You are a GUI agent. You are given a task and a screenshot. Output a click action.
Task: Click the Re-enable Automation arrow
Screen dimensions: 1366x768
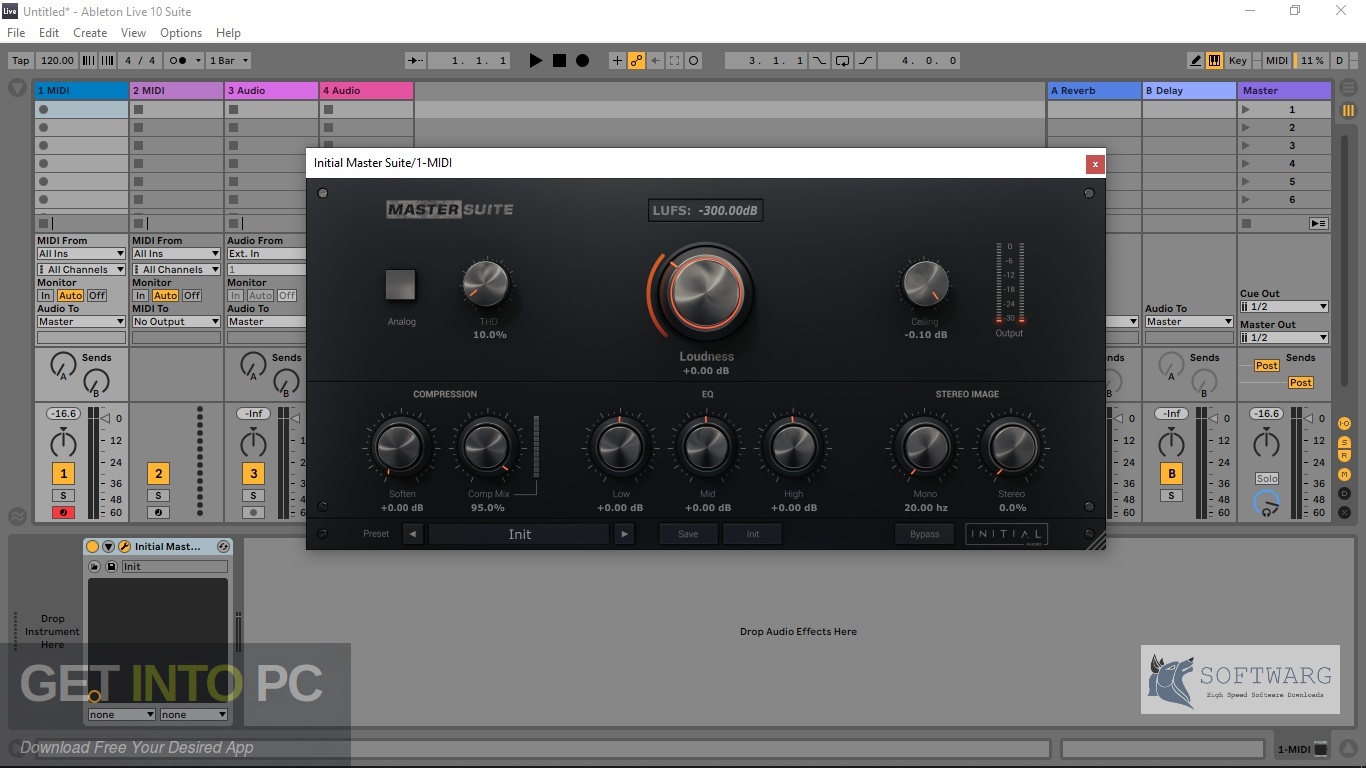656,60
